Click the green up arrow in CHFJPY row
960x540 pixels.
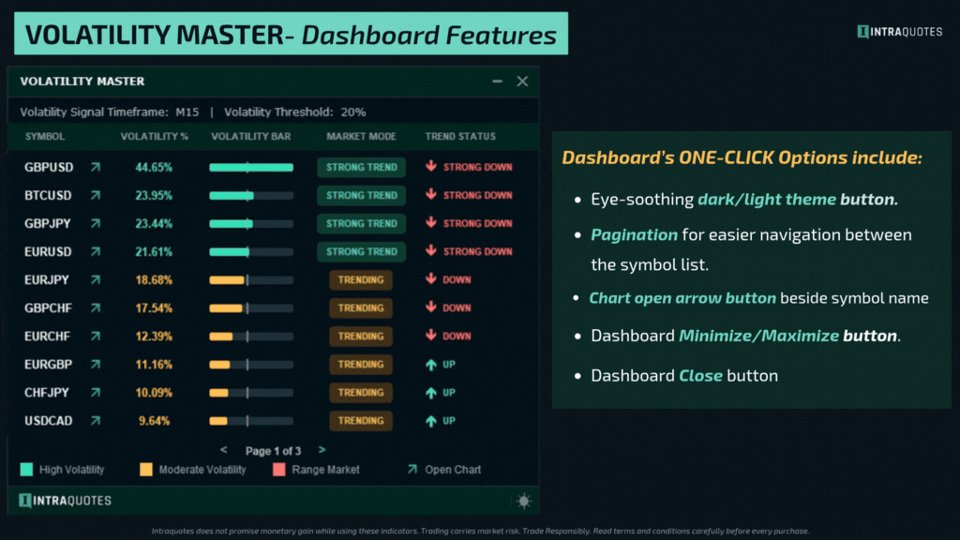(x=431, y=392)
